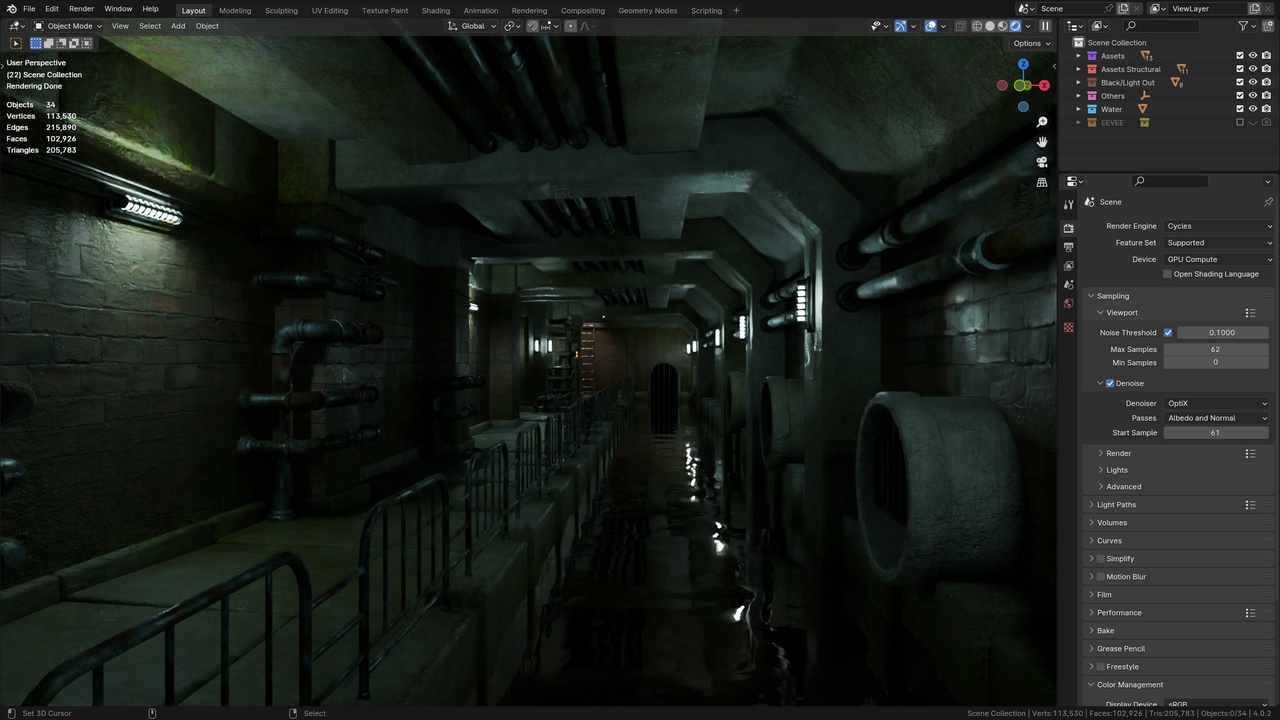
Task: Disable Others collection in renders
Action: click(x=1266, y=96)
